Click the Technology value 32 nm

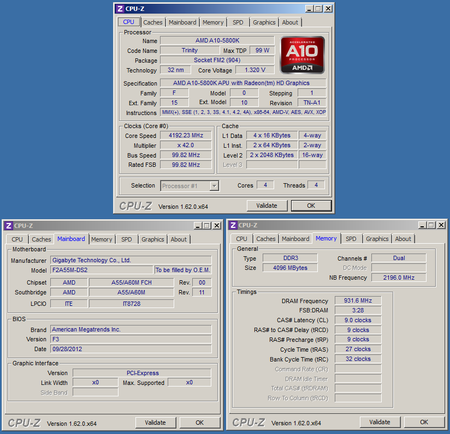coord(176,70)
